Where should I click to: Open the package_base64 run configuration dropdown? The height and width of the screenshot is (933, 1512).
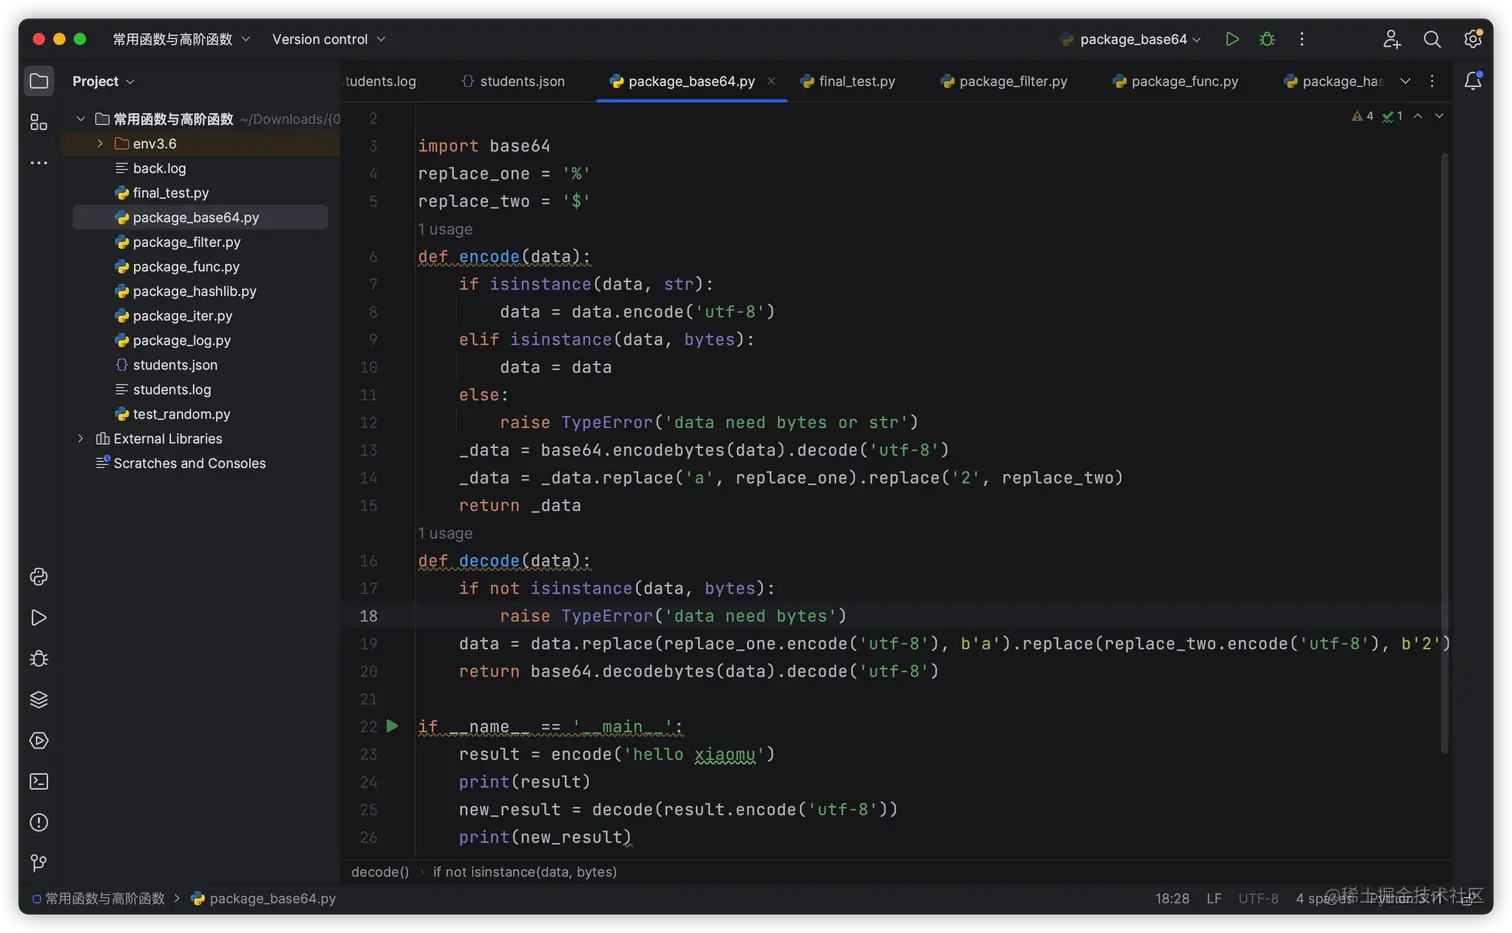(x=1130, y=39)
